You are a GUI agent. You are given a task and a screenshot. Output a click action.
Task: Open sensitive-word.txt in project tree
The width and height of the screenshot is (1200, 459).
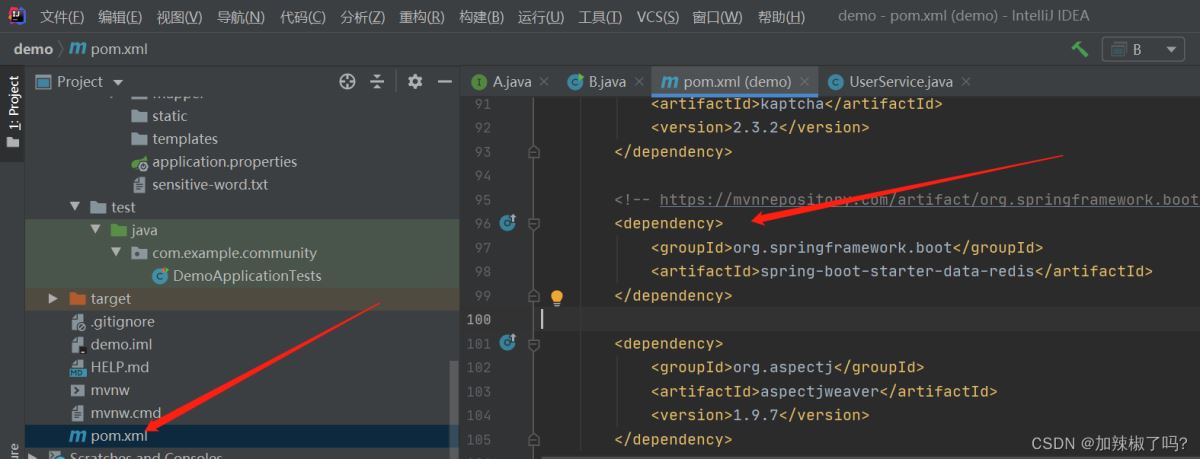(200, 185)
